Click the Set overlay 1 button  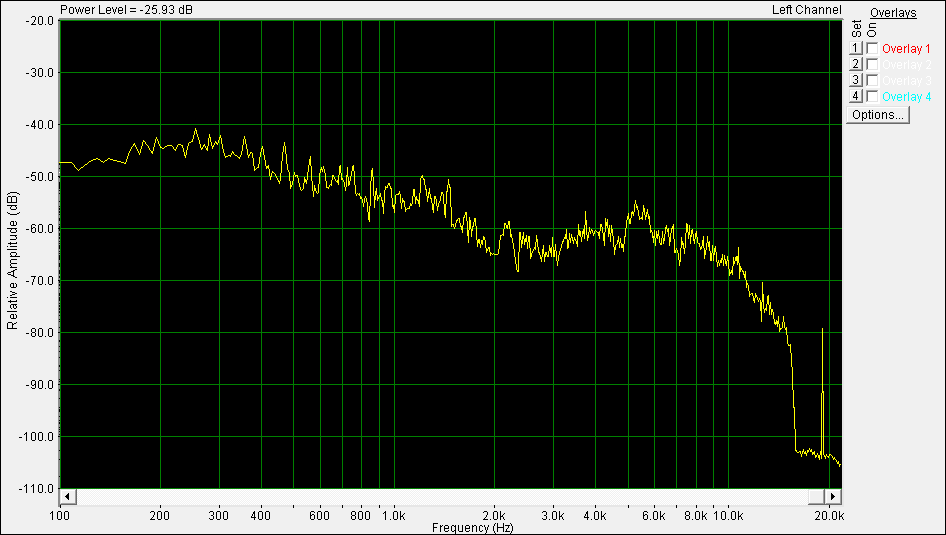[855, 48]
